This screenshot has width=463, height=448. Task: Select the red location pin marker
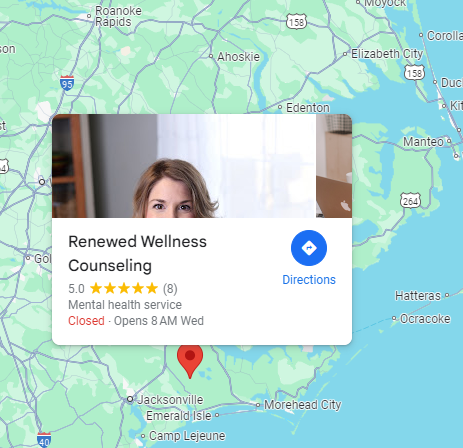[x=190, y=362]
